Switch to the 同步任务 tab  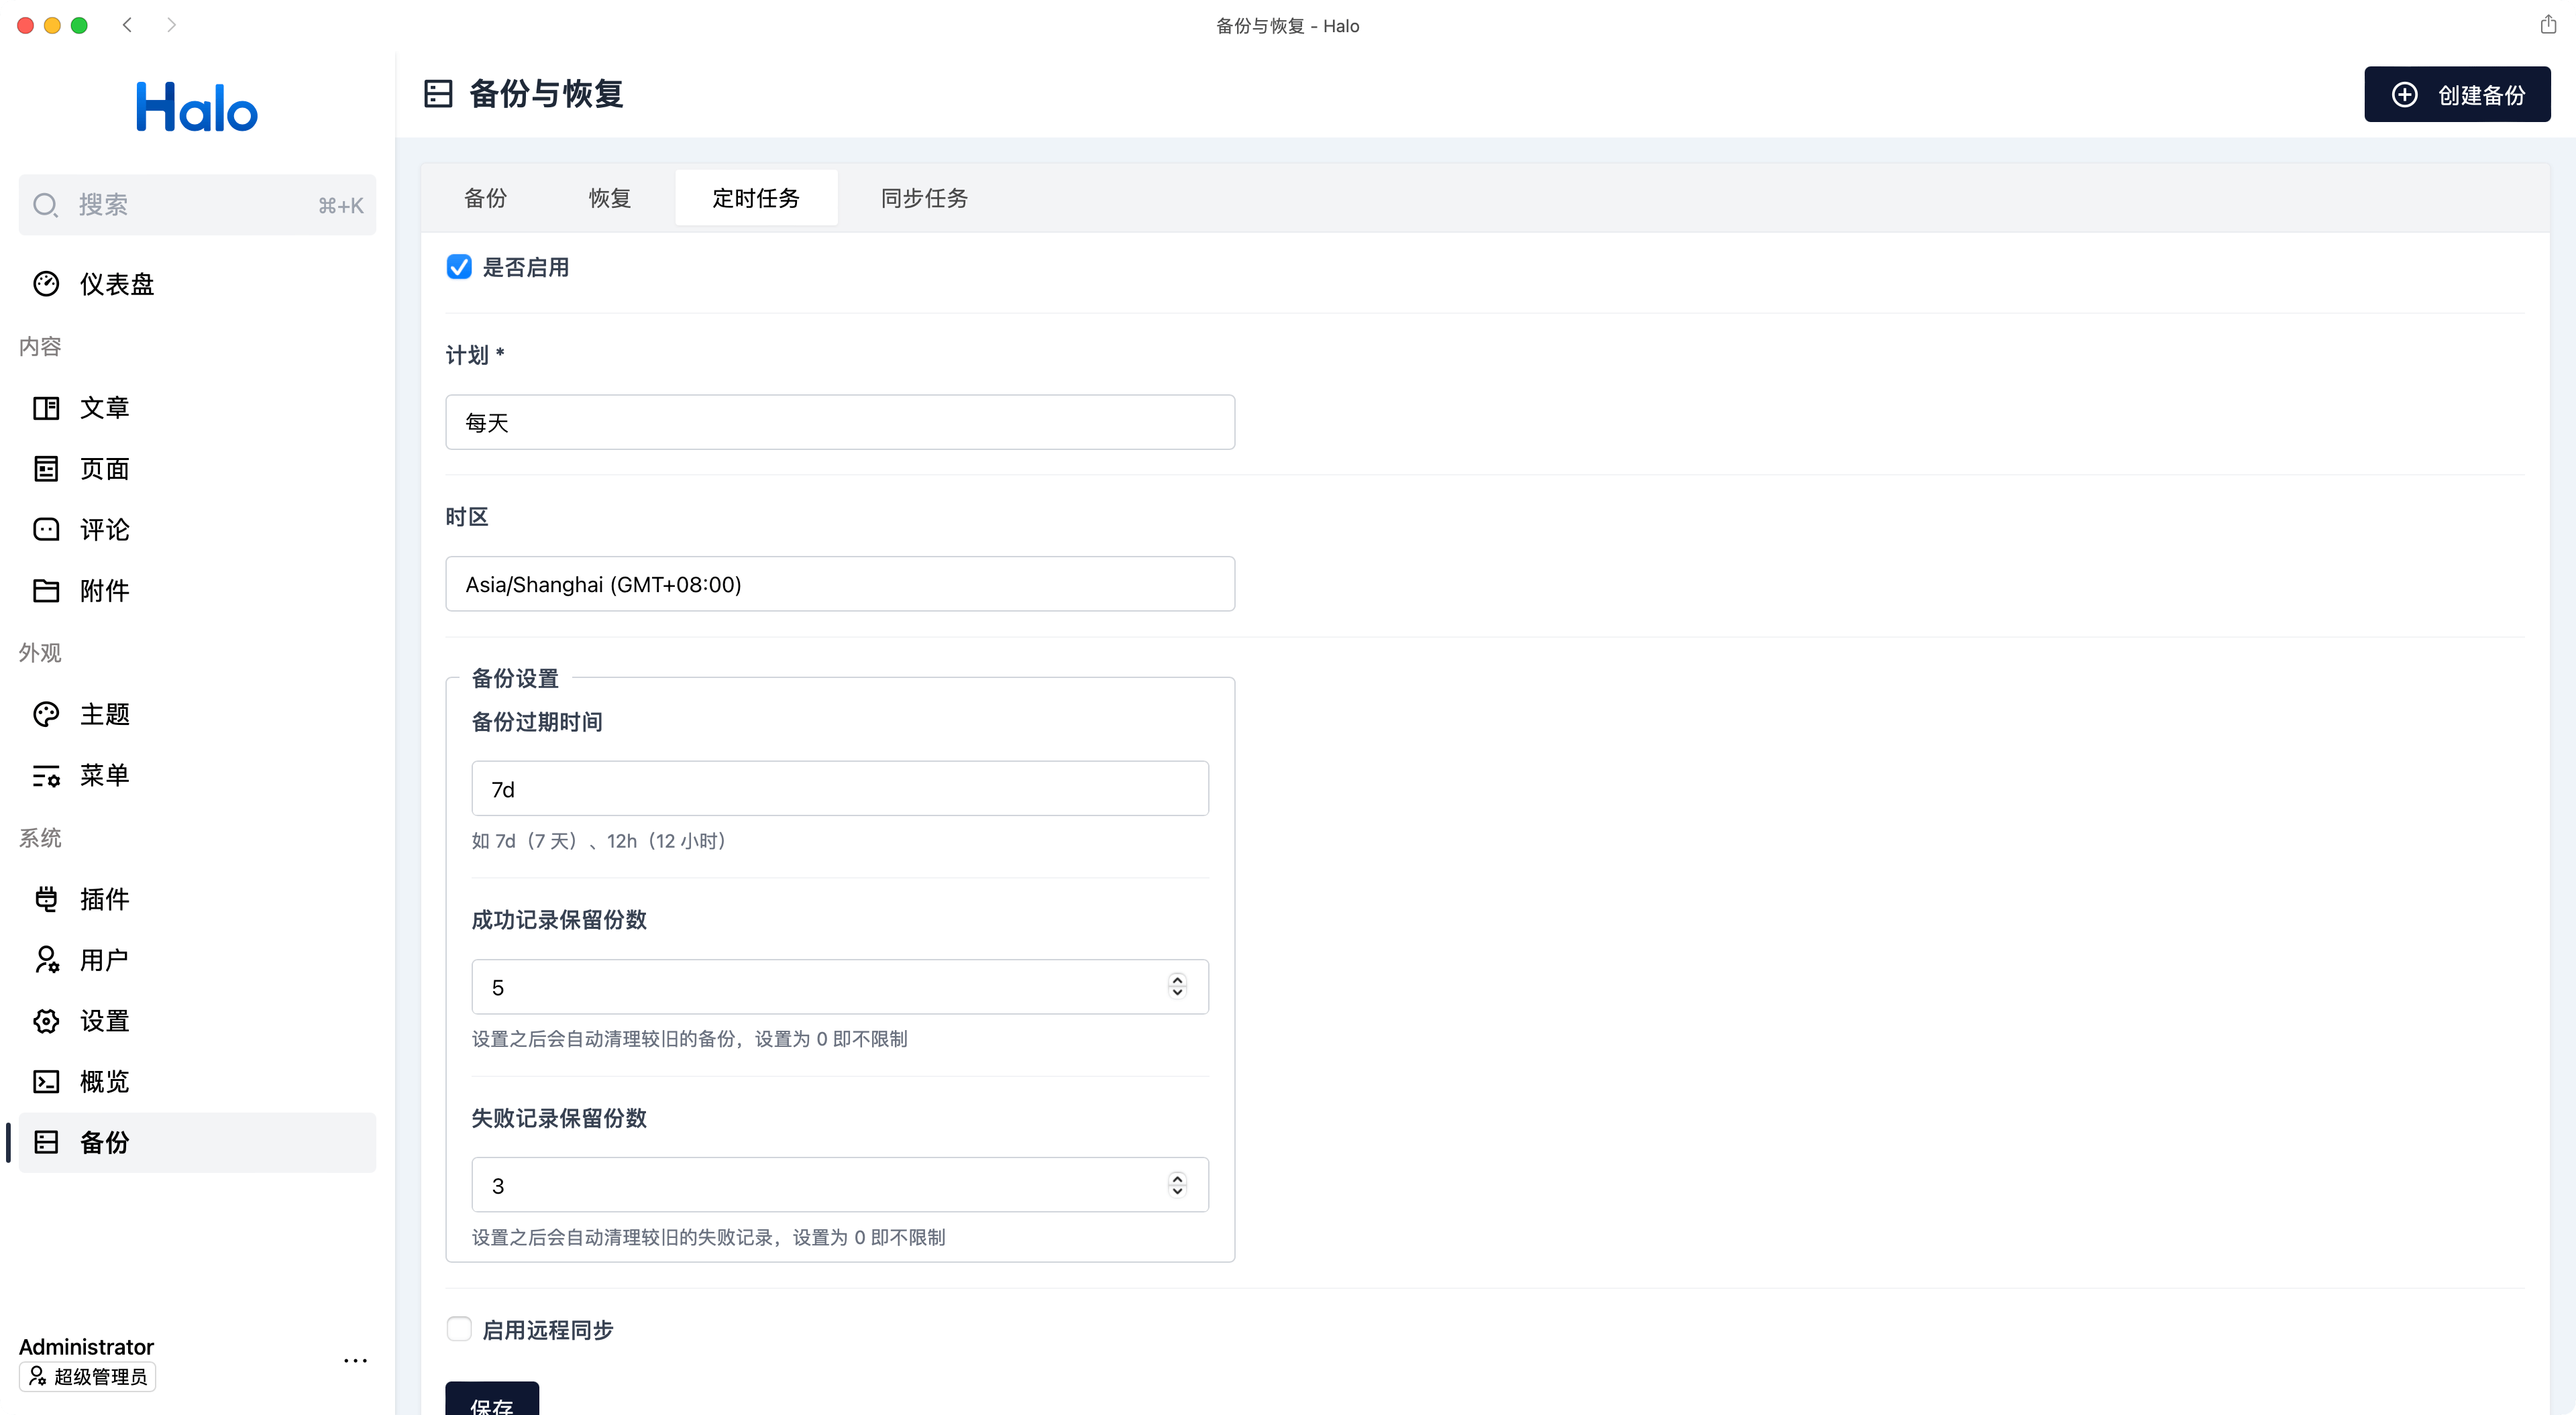point(924,198)
